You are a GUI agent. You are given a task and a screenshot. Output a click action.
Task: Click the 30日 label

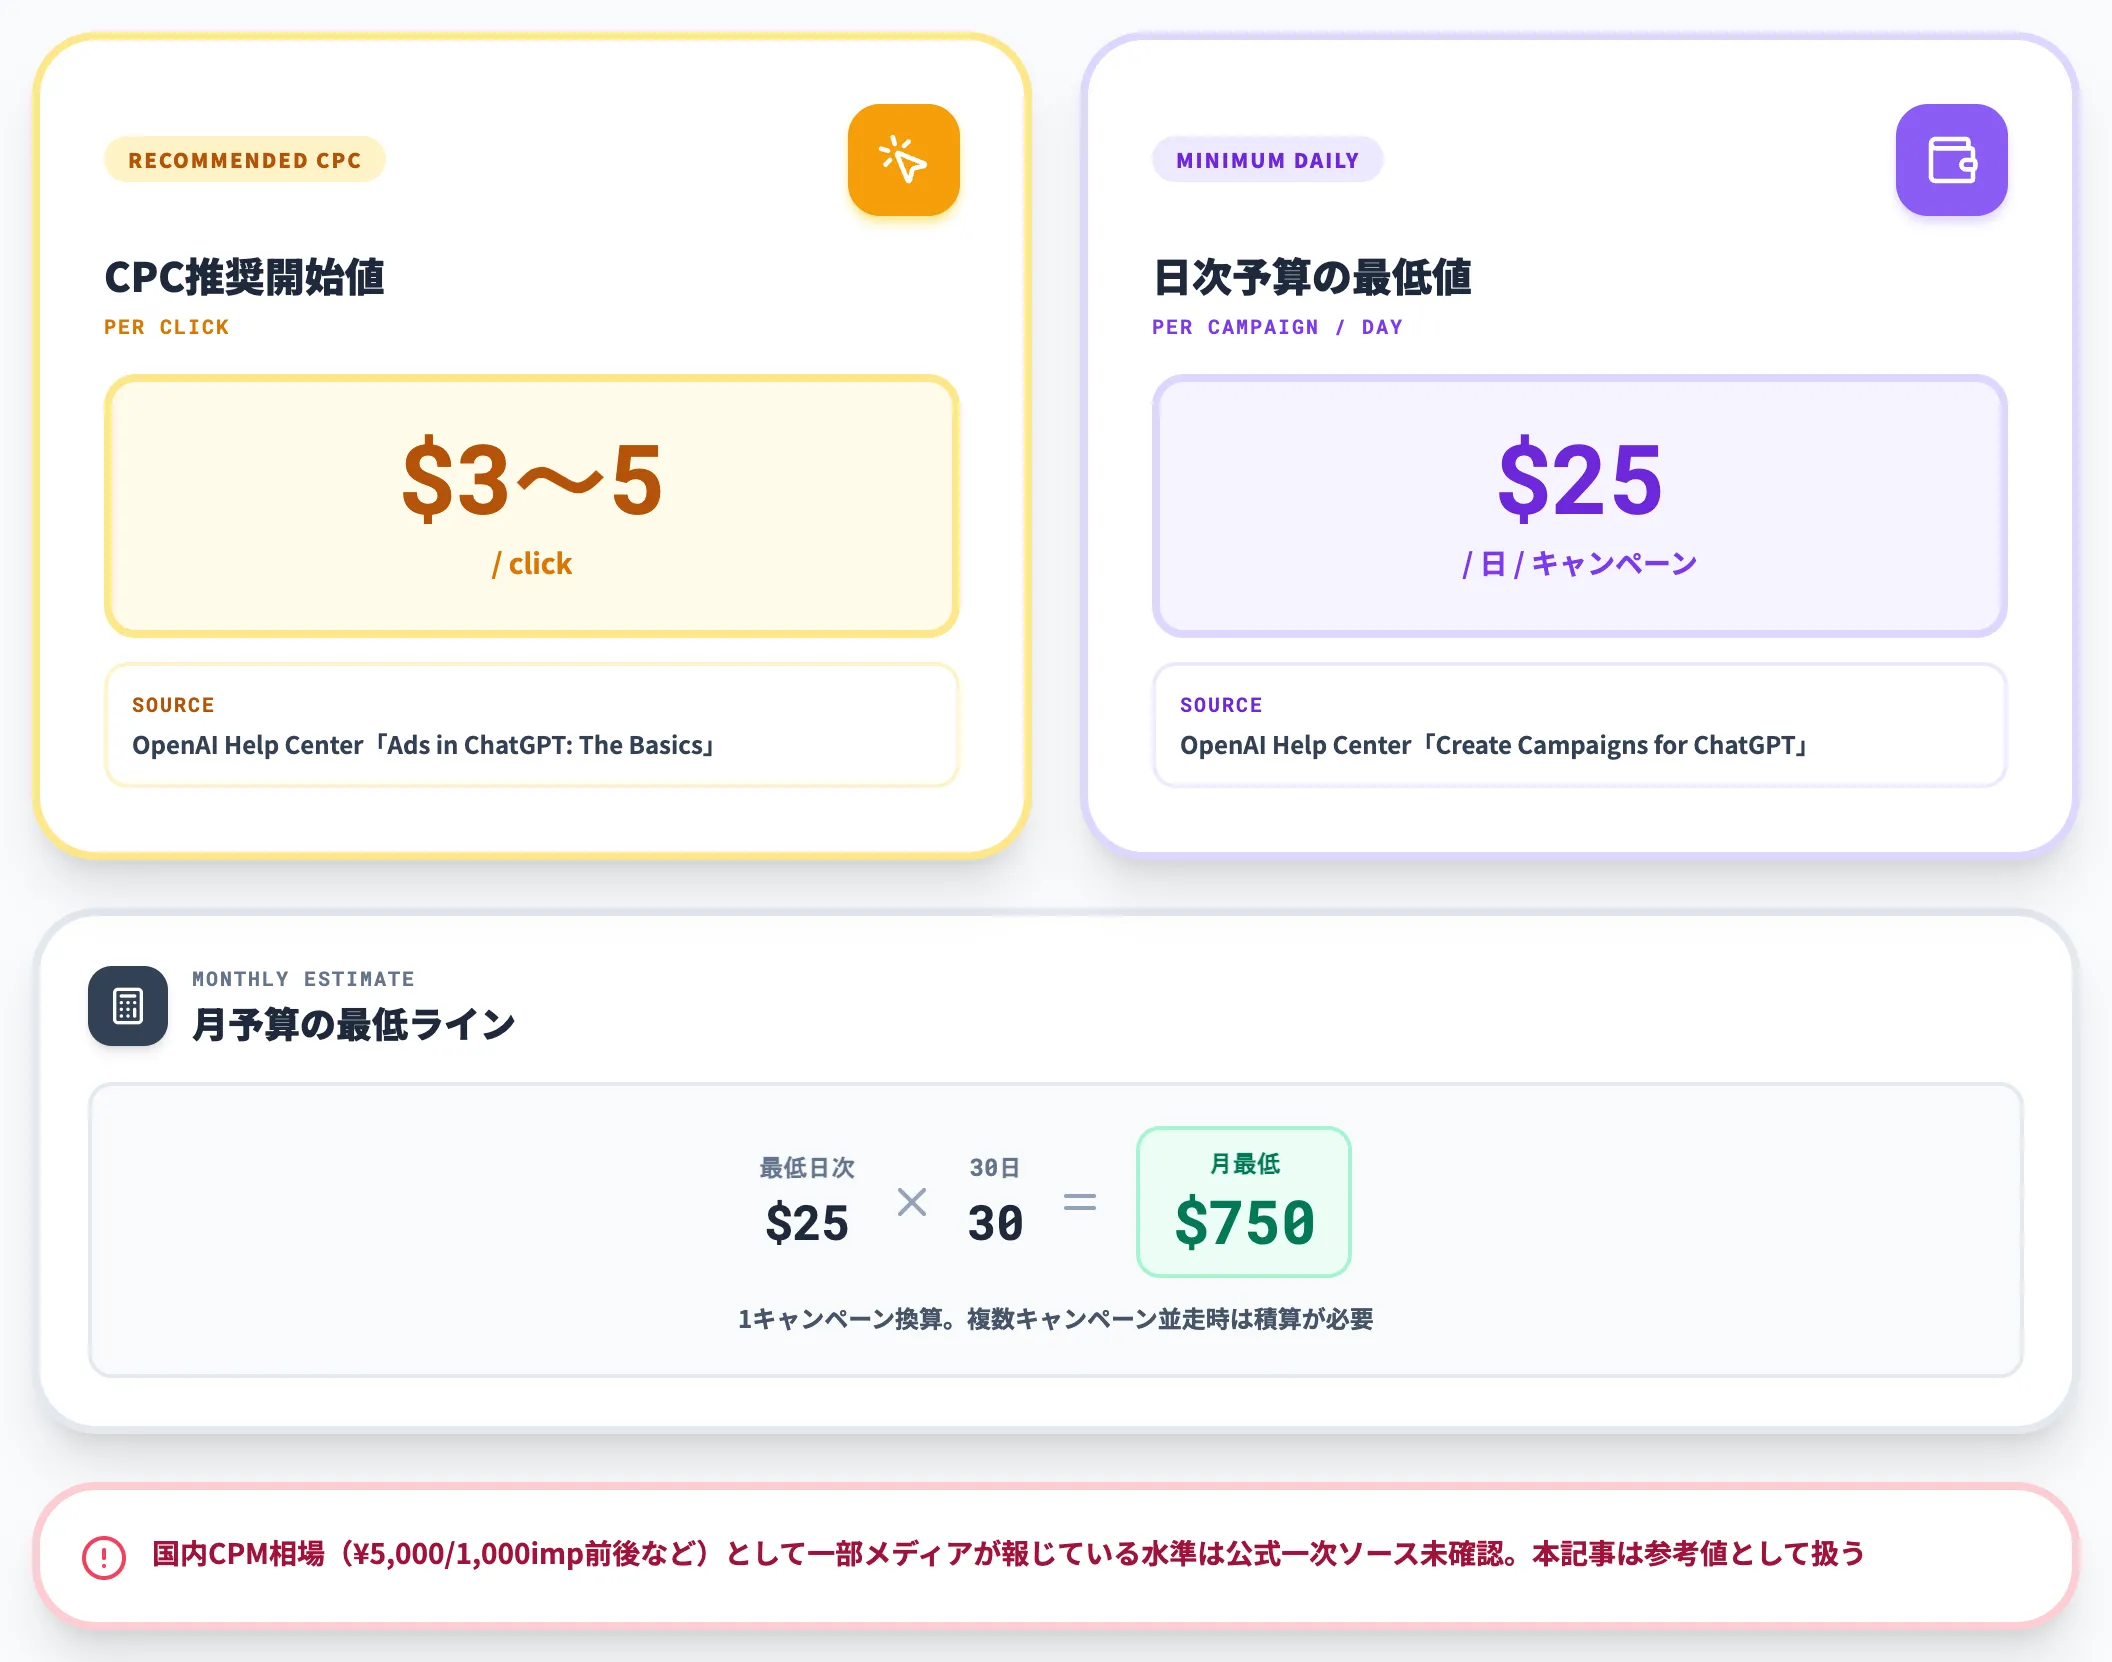pos(995,1167)
